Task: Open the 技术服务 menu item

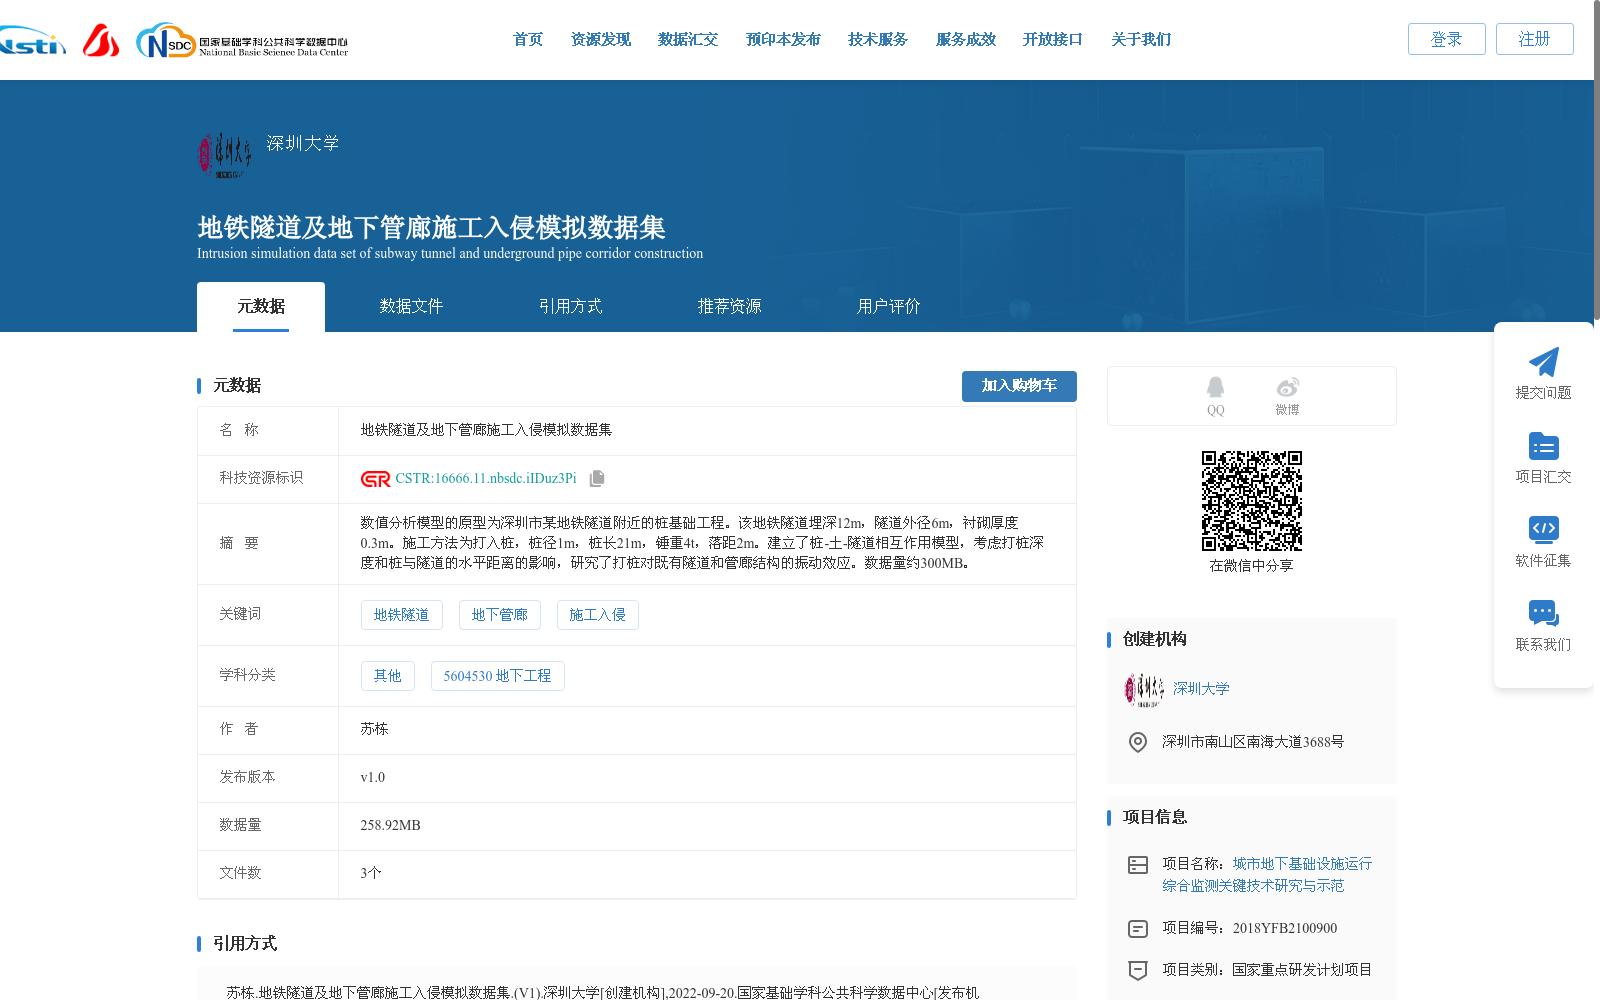Action: (x=878, y=40)
